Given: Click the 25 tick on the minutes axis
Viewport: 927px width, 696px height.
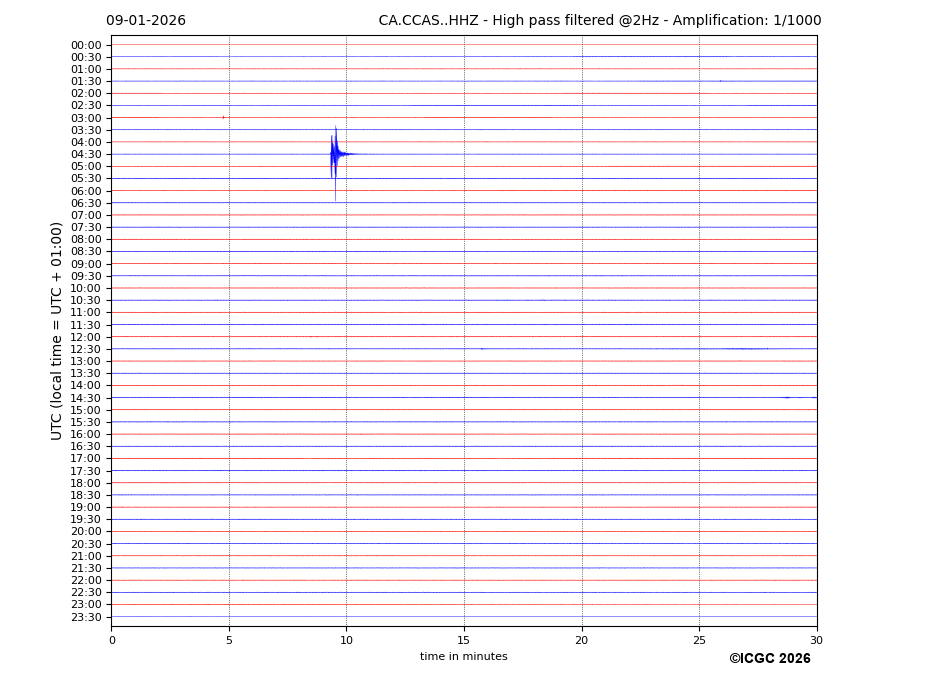Looking at the screenshot, I should click(x=699, y=639).
